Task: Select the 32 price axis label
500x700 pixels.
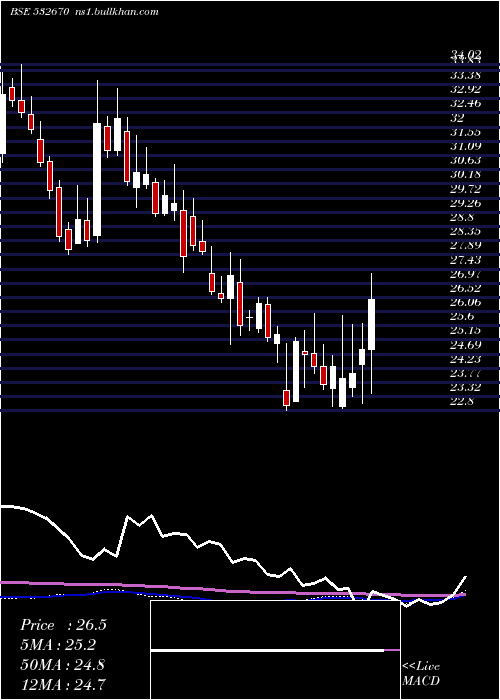Action: click(x=458, y=117)
